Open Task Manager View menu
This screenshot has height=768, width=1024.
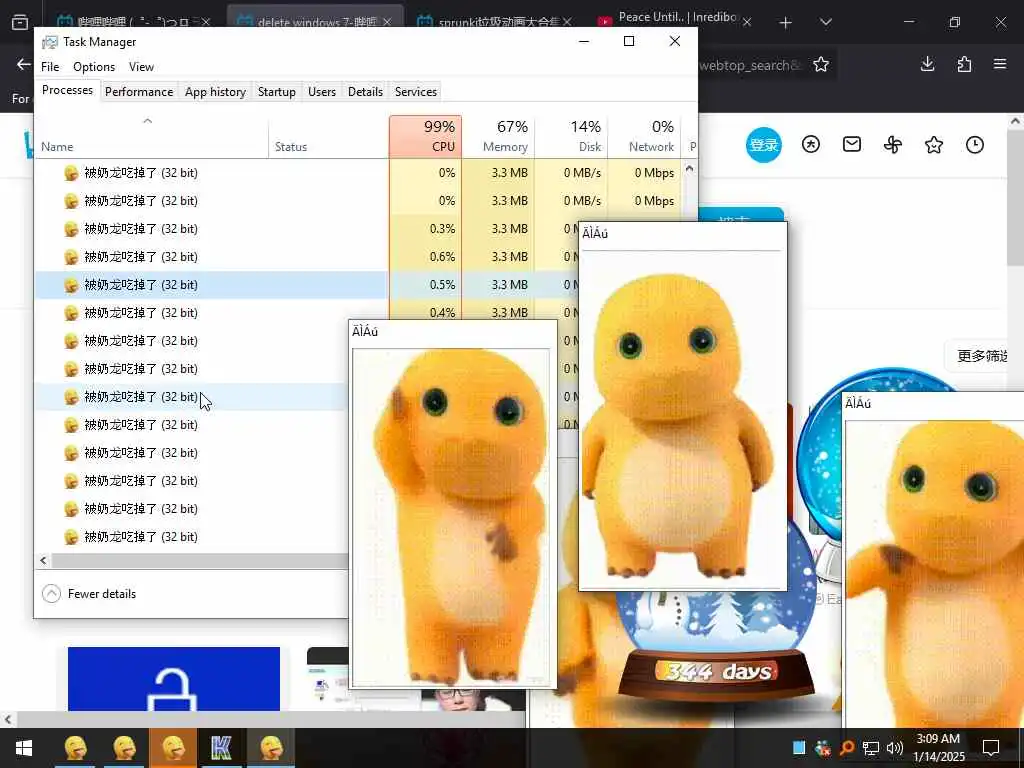[141, 67]
